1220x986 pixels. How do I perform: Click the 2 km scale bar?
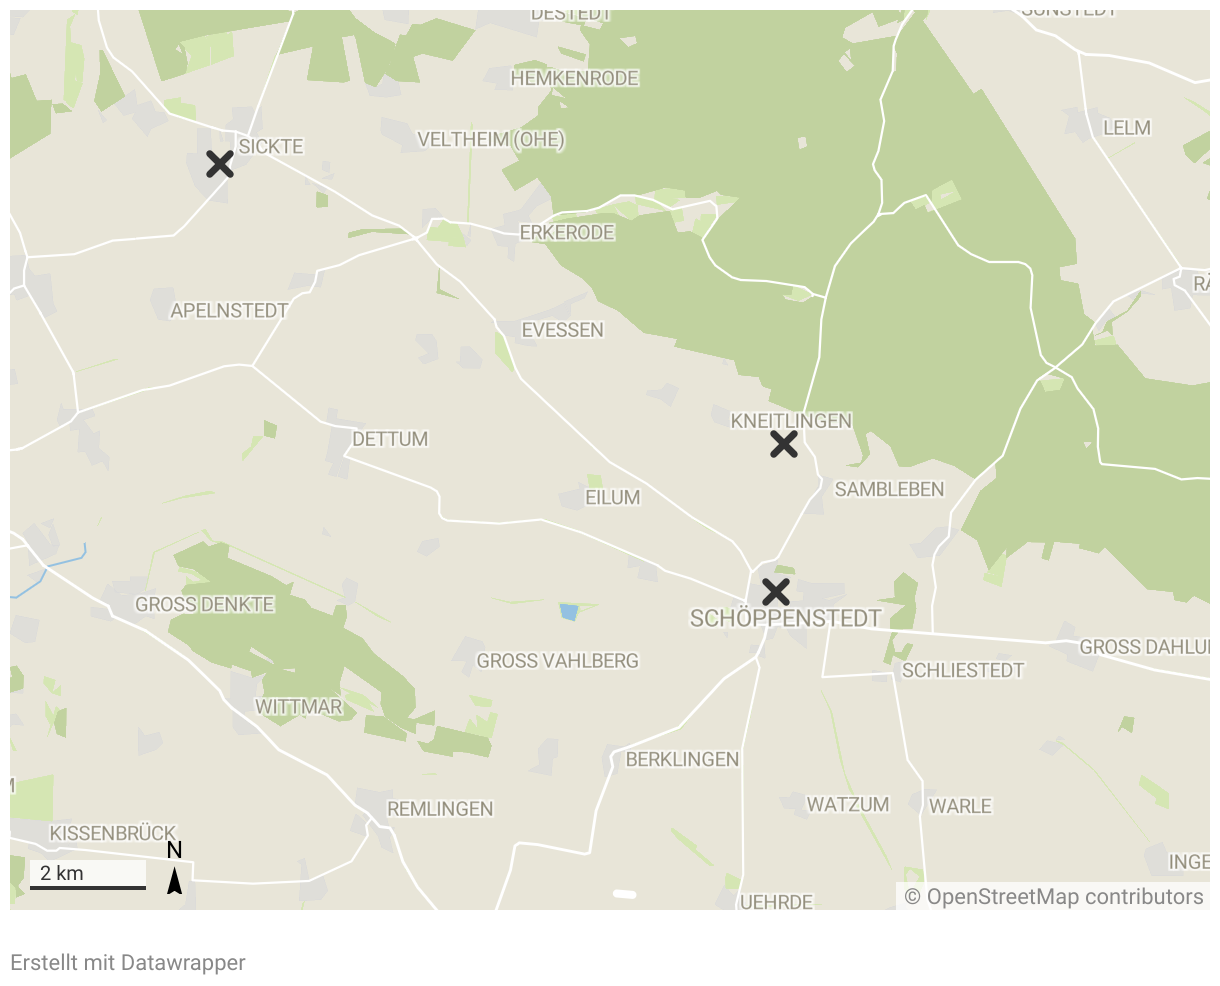pos(88,874)
